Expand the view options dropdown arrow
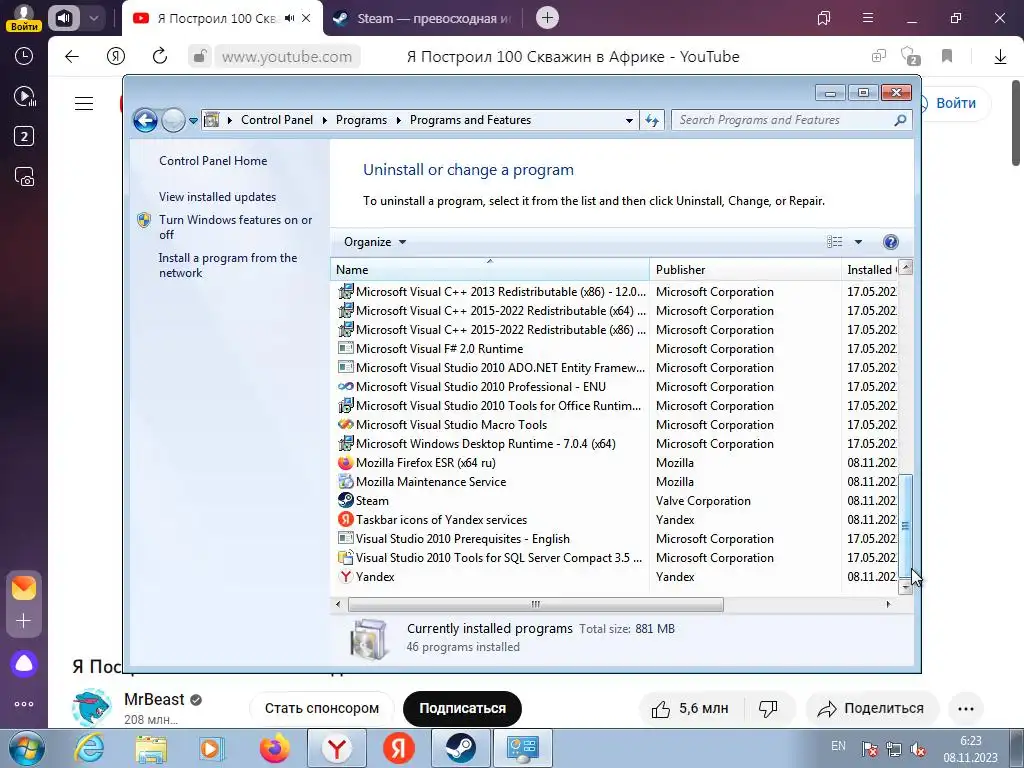Screen dimensions: 1024x768 (858, 242)
